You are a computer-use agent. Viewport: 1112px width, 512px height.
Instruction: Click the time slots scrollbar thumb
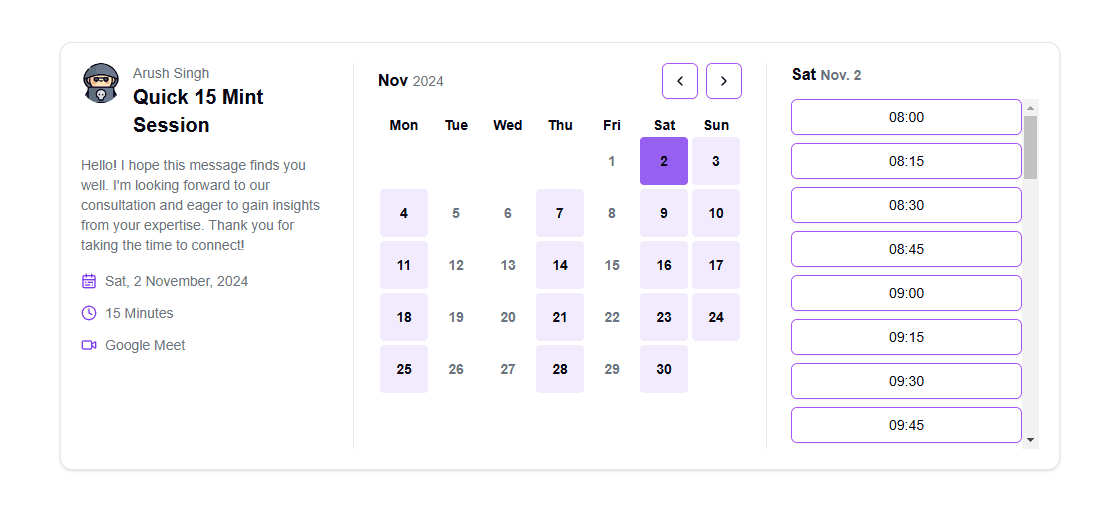[x=1030, y=148]
